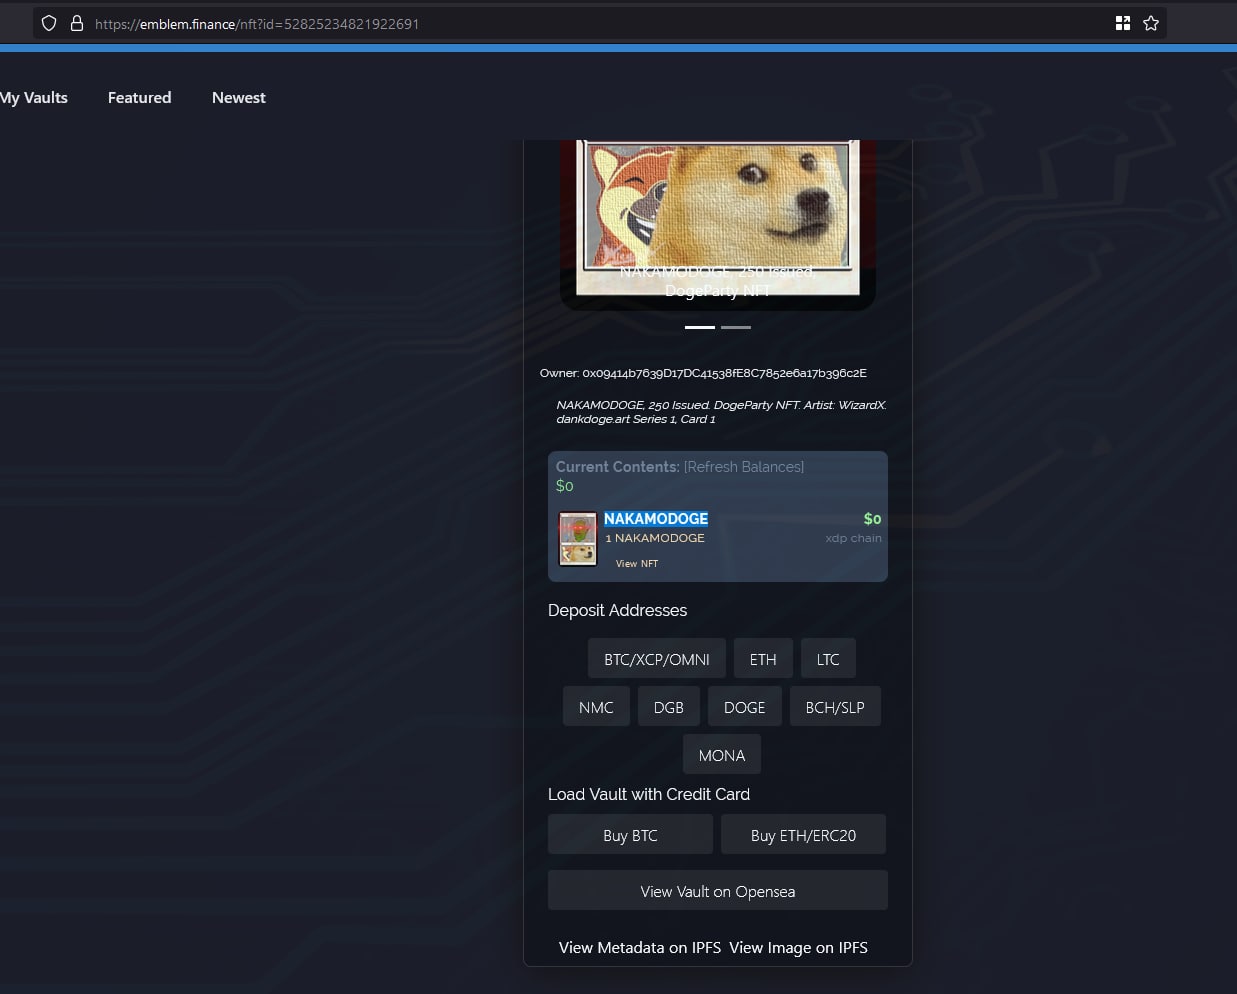
Task: Click the Current Contents $0 total
Action: 565,486
